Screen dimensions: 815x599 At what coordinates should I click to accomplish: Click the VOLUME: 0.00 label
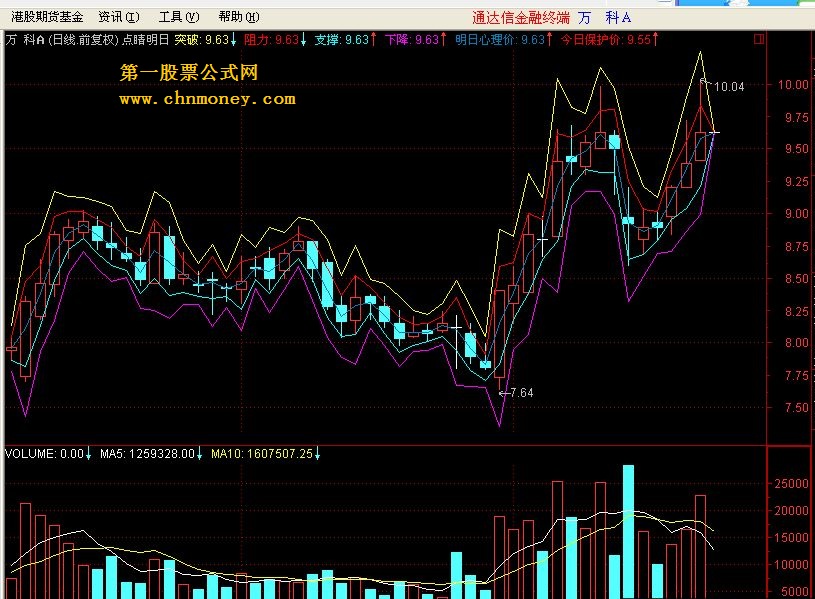coord(48,454)
